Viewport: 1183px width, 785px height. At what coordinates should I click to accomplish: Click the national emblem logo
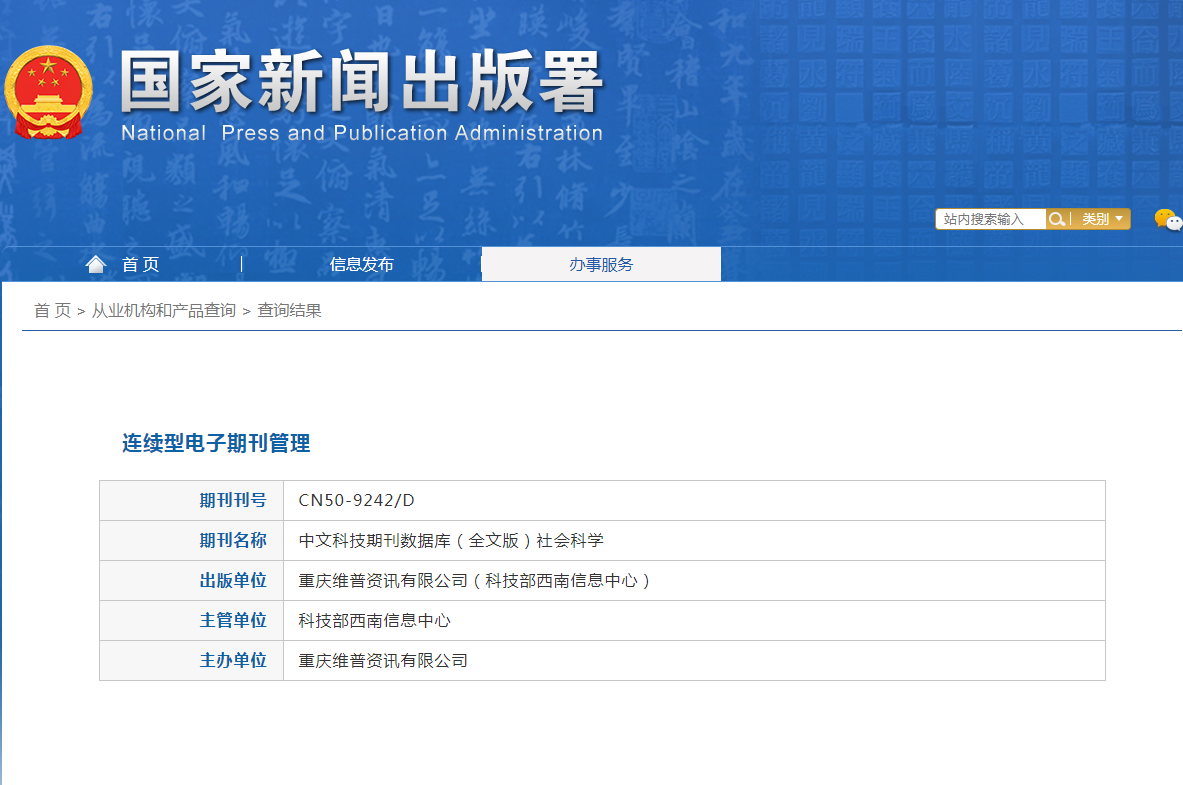click(x=47, y=92)
